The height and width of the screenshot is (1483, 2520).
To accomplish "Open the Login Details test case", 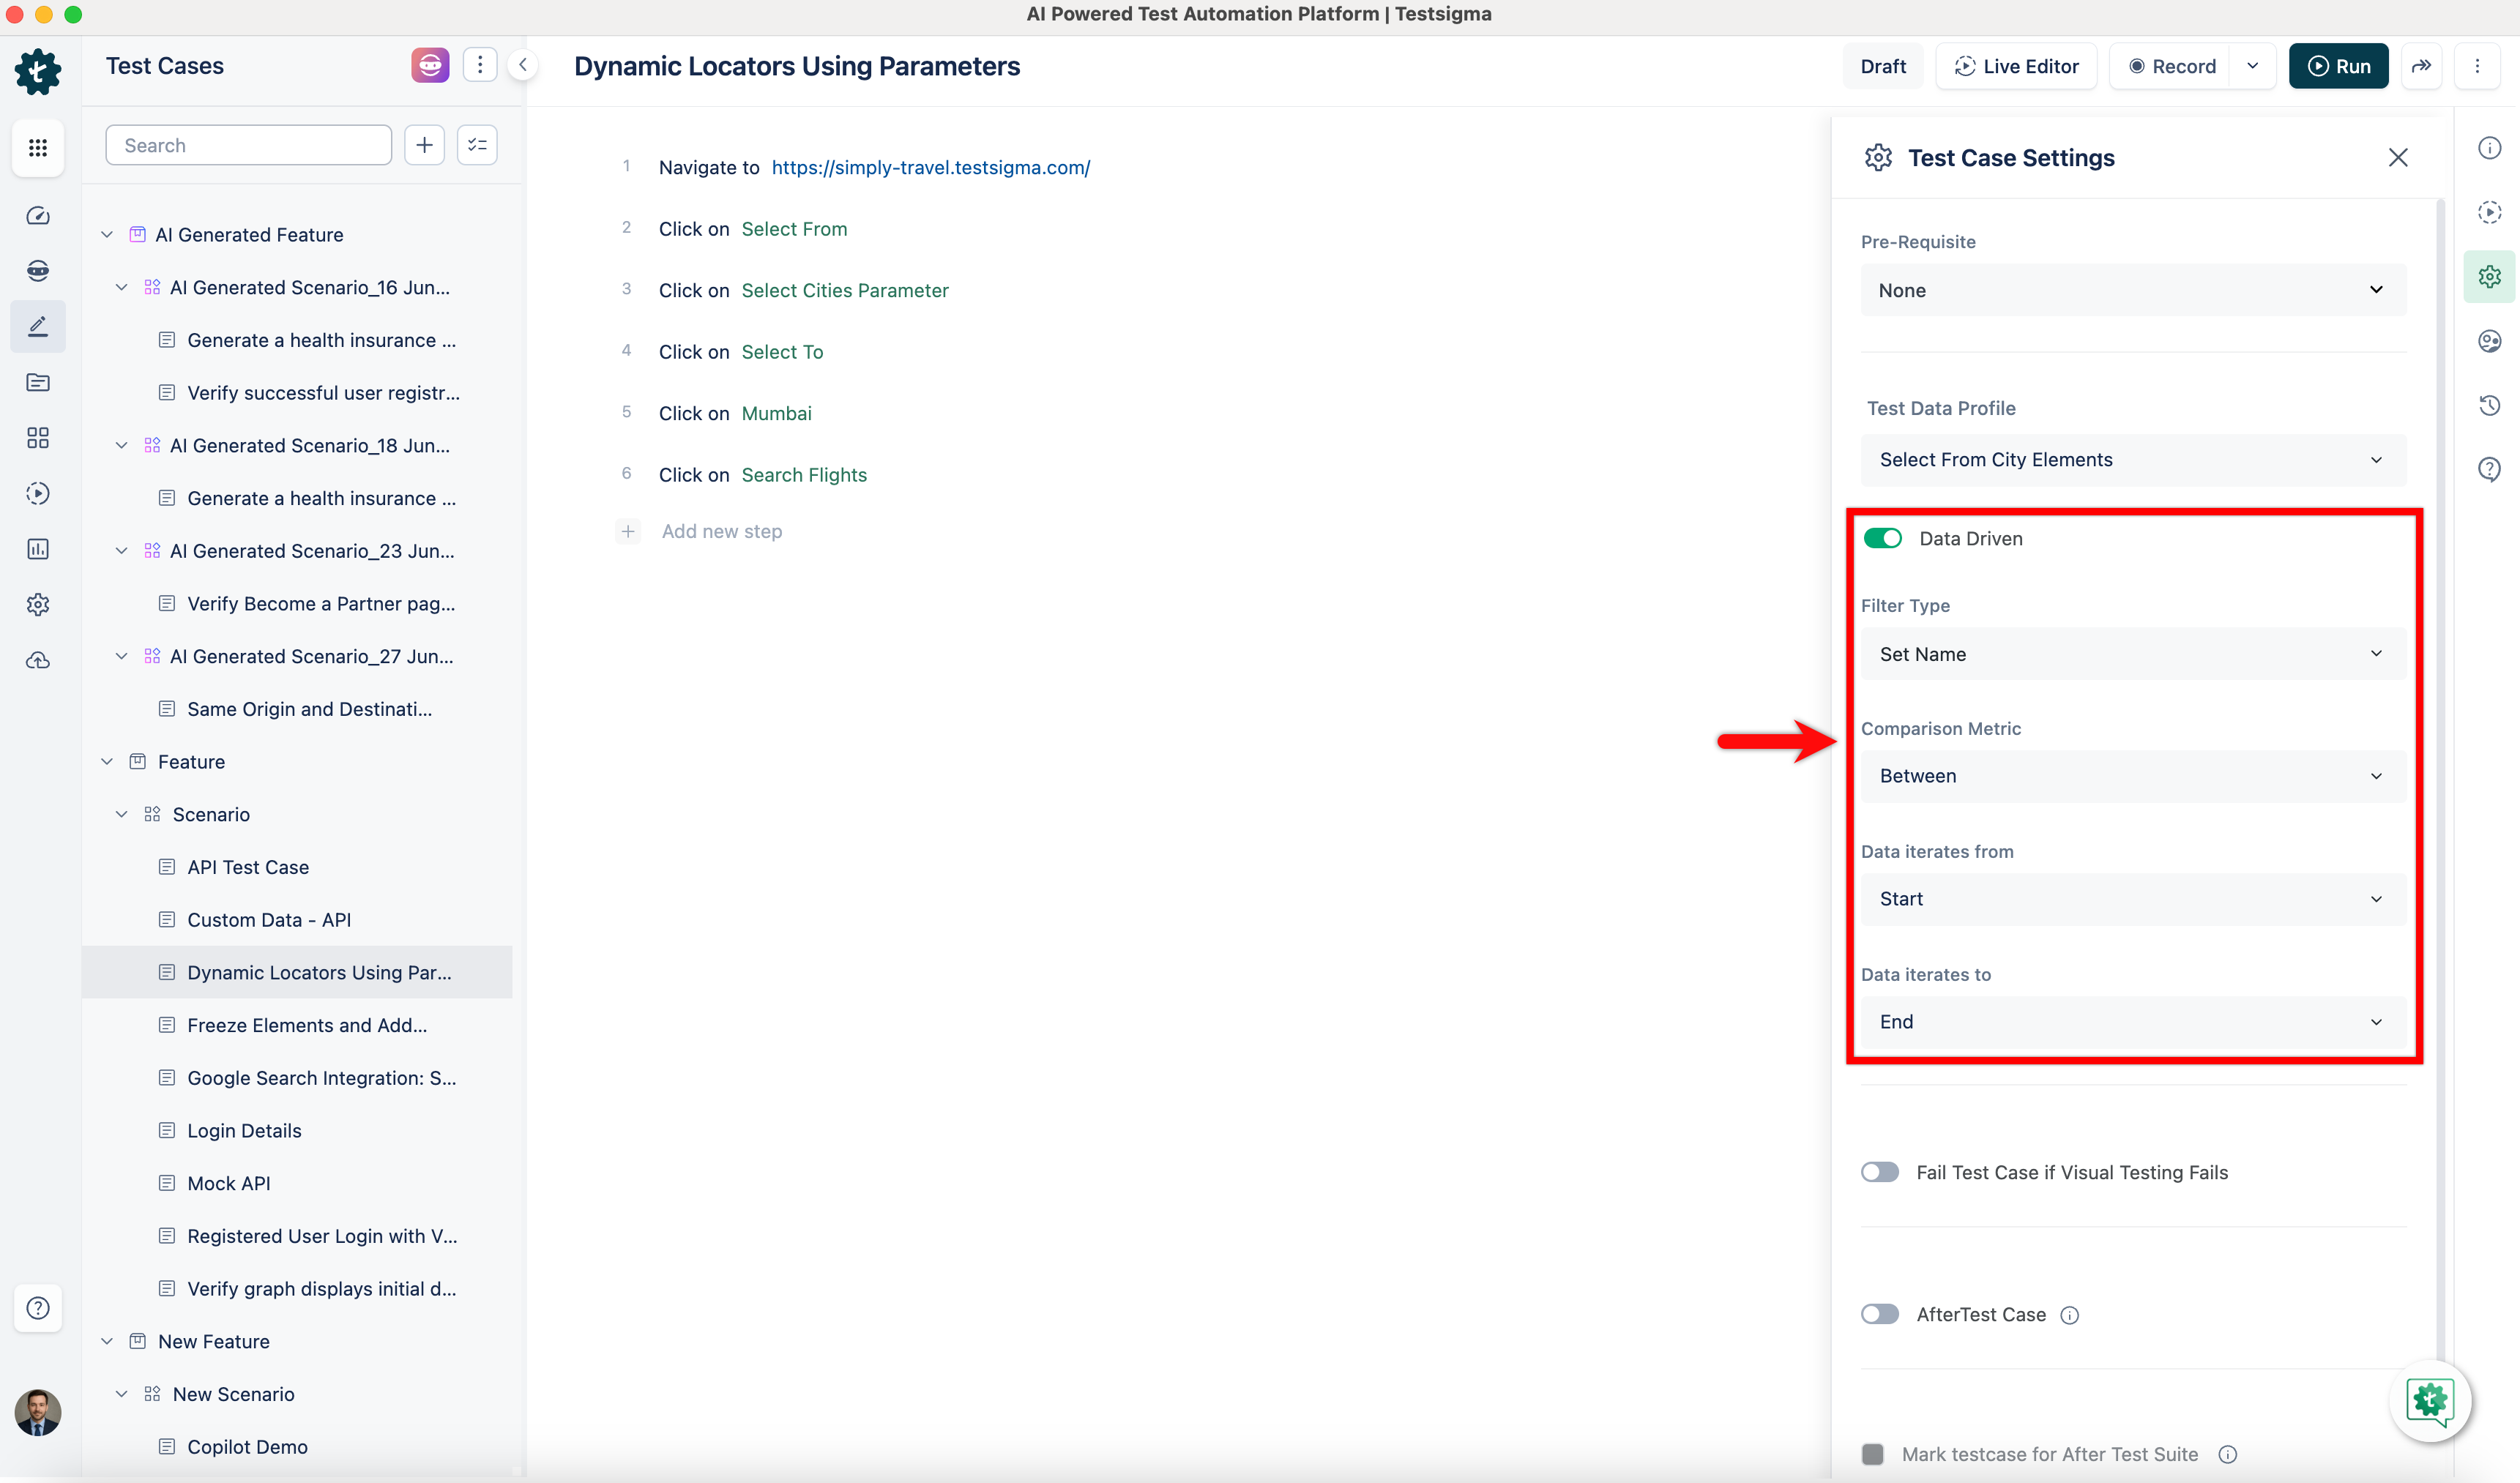I will tap(244, 1130).
